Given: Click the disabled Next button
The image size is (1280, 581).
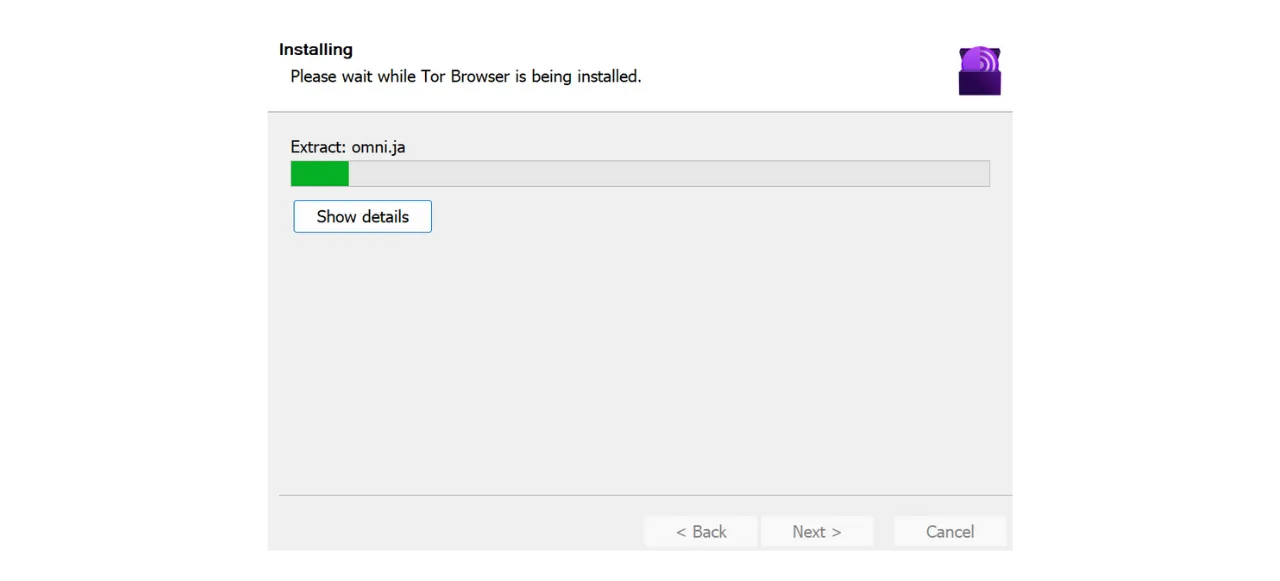Looking at the screenshot, I should (x=816, y=531).
